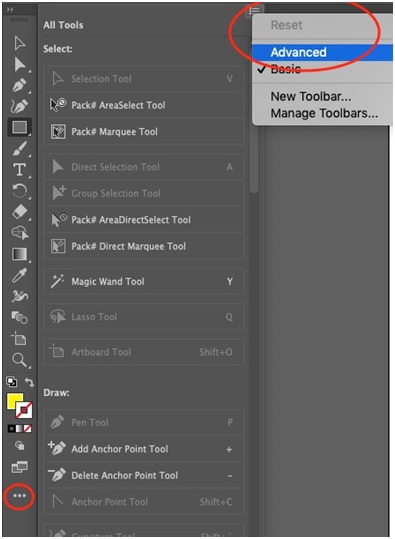Choose the Paintbrush tool in toolbar
Image resolution: width=395 pixels, height=539 pixels.
19,149
